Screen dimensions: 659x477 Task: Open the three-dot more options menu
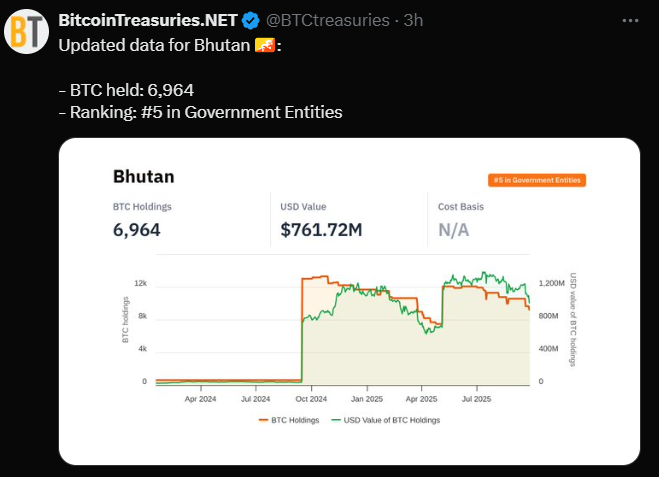[629, 20]
